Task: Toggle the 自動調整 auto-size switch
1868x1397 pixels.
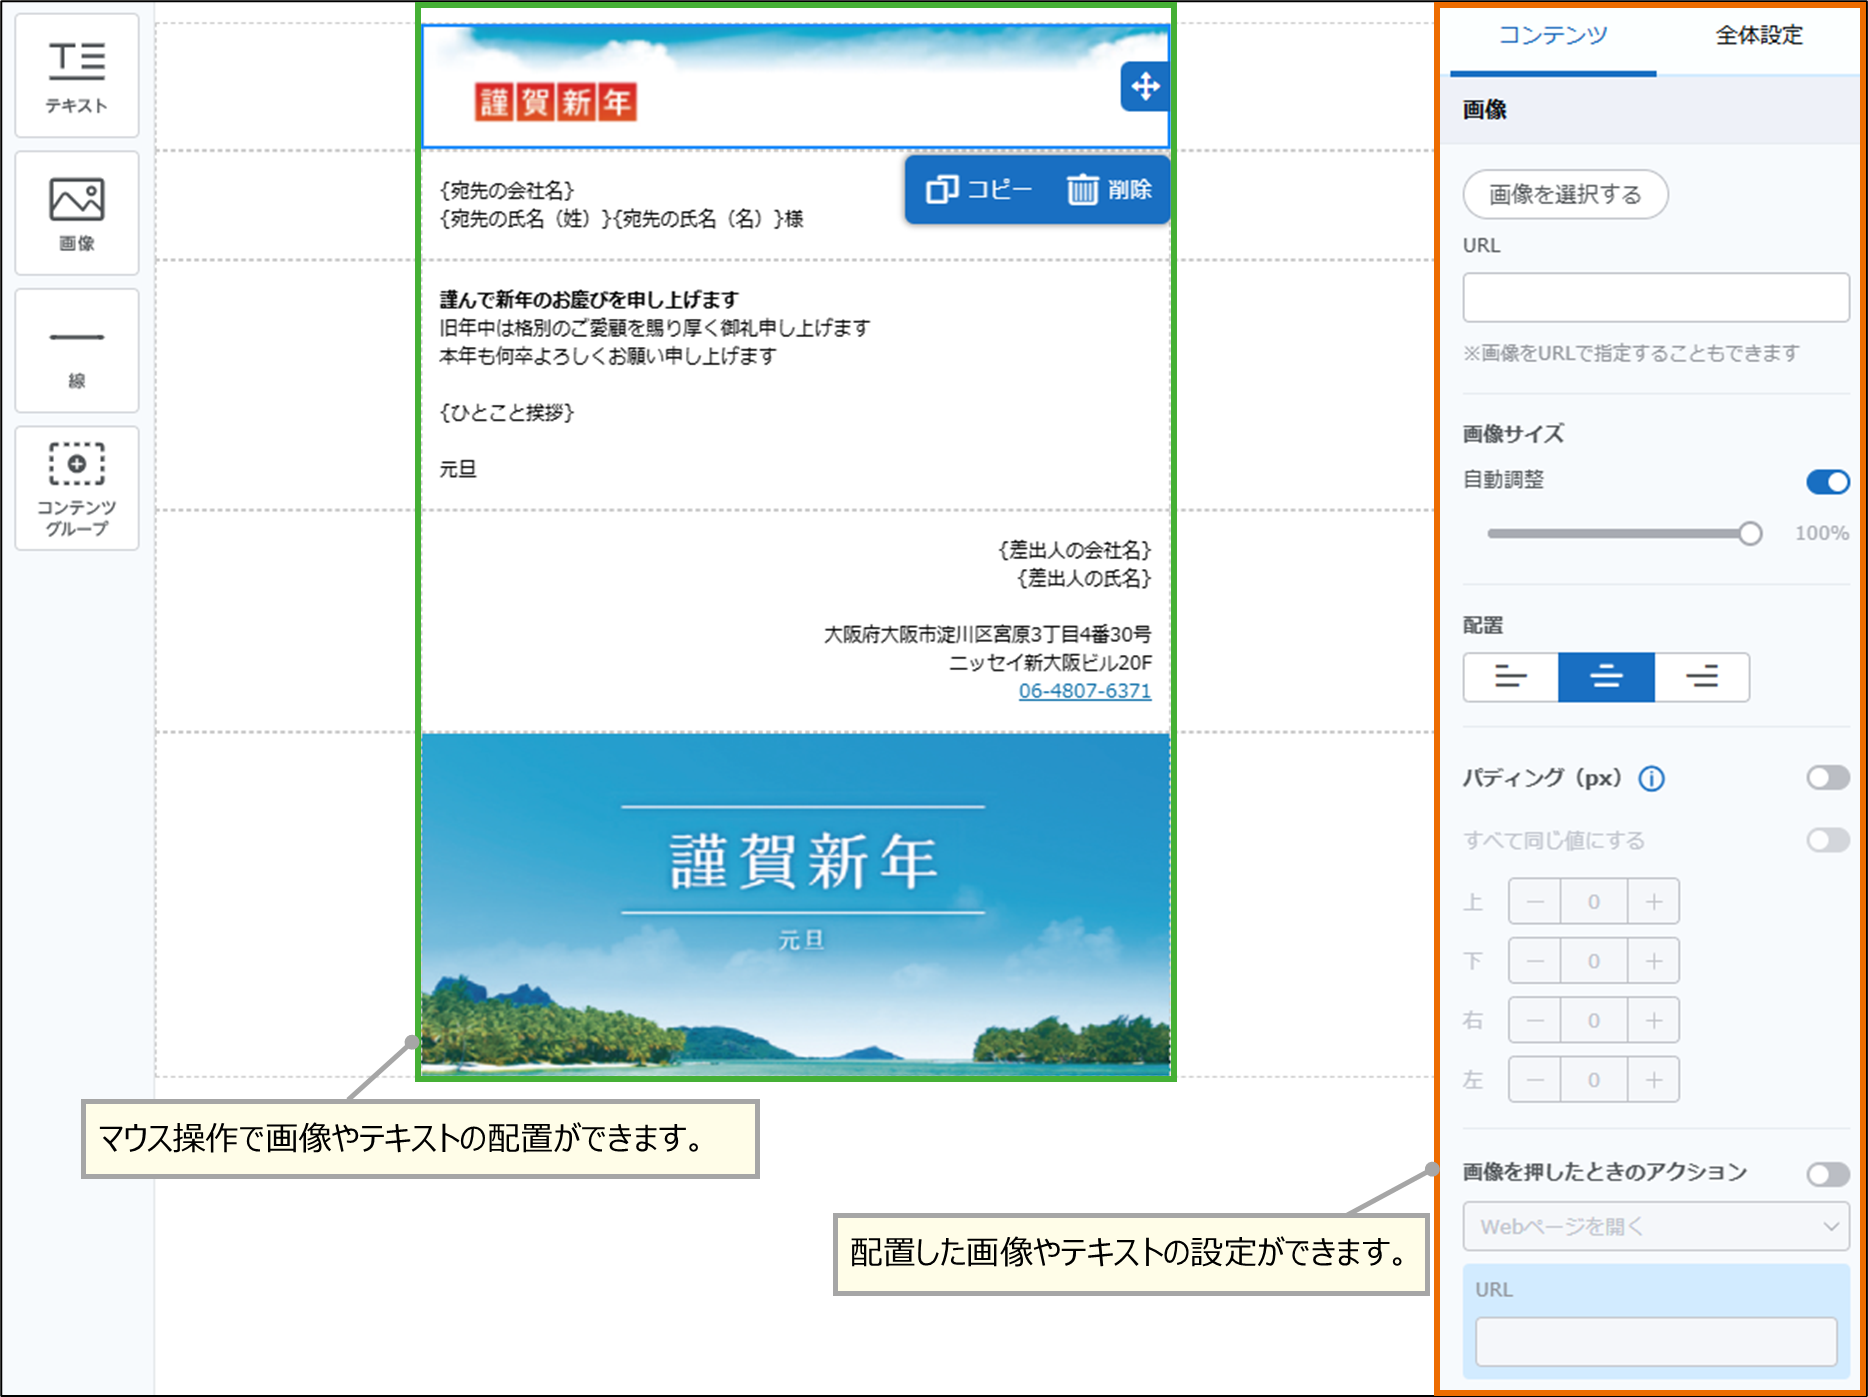Action: [1827, 482]
